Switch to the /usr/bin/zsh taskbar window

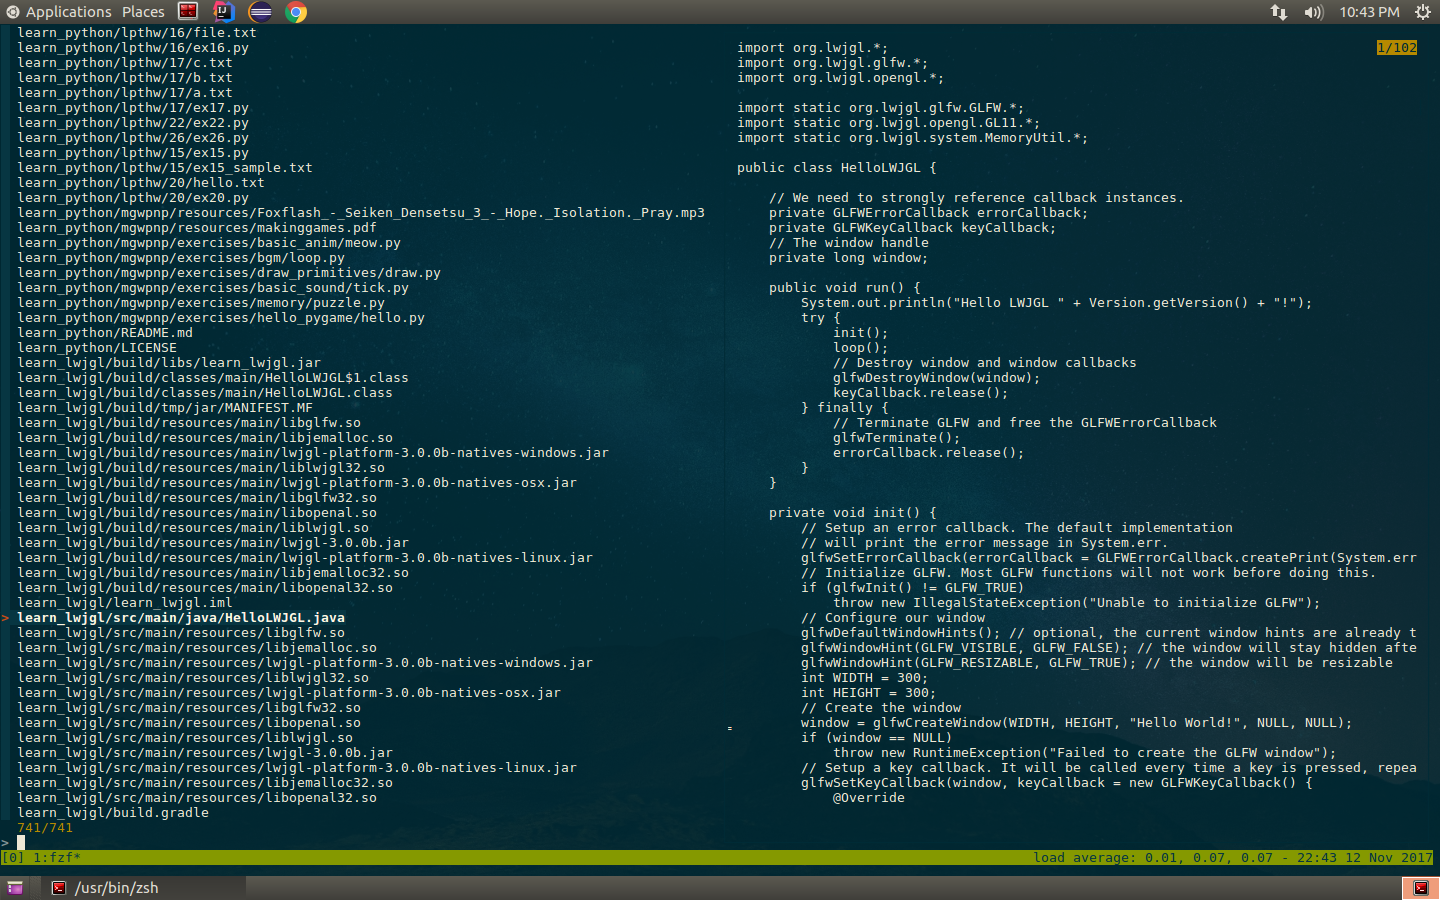pos(116,888)
